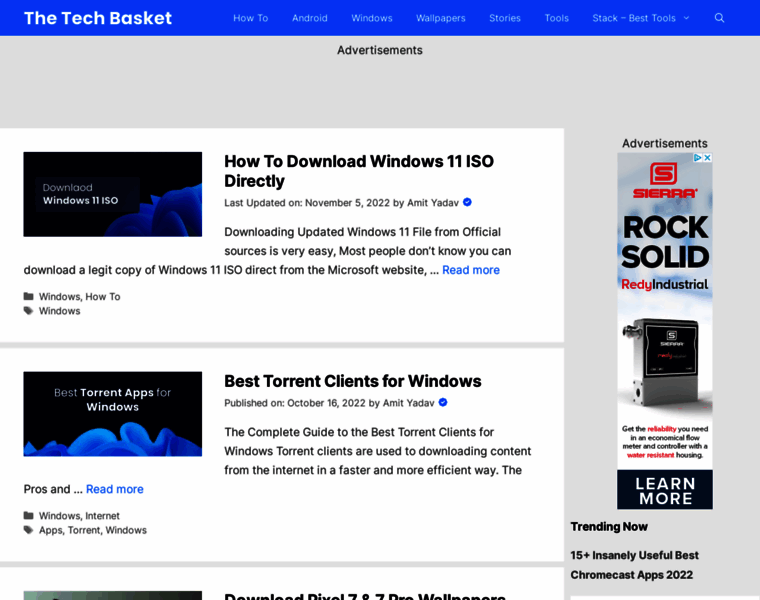
Task: Open the Tools menu item
Action: 556,18
